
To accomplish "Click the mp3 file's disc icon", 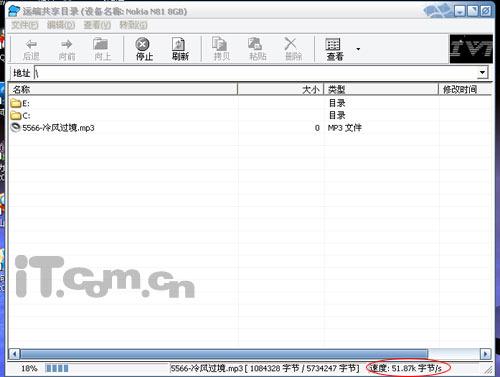I will (x=15, y=127).
